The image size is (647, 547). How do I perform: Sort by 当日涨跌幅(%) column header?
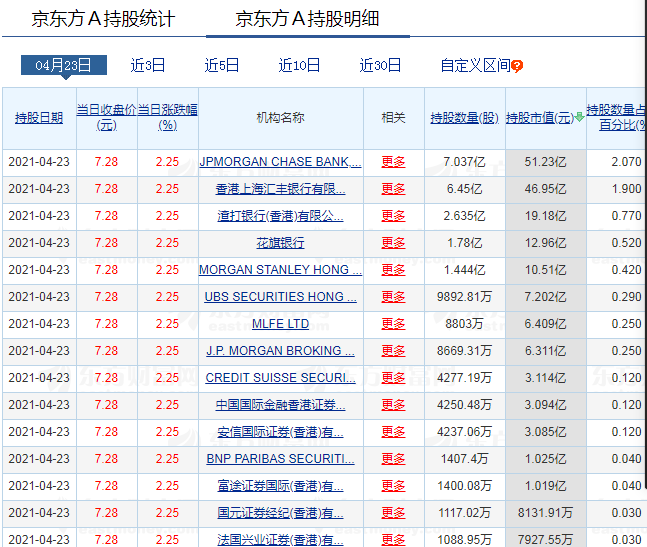[168, 118]
